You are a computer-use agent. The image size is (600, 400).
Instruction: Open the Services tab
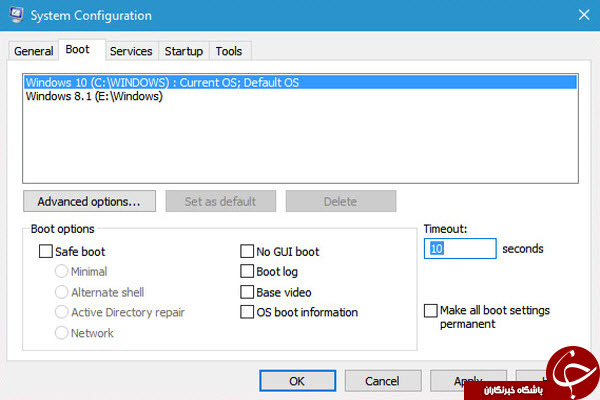(131, 51)
